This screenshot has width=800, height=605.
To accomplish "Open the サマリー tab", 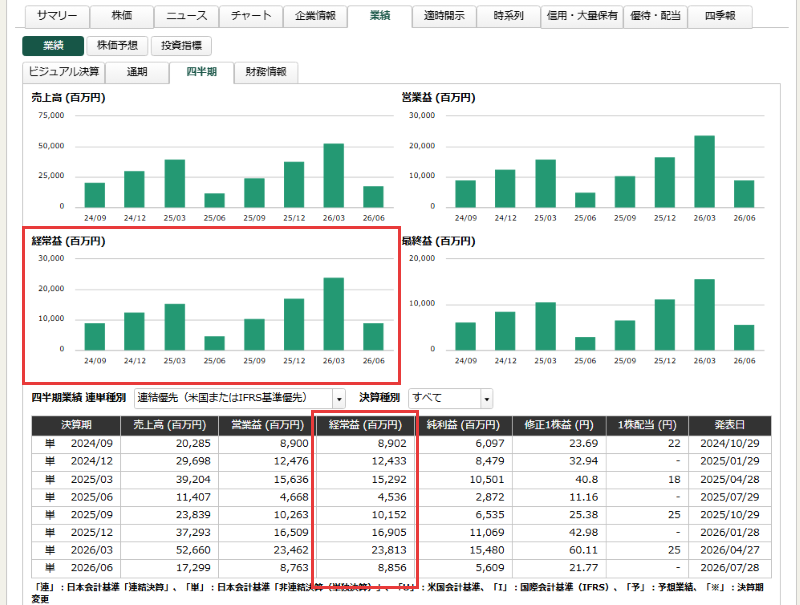I will (x=57, y=16).
